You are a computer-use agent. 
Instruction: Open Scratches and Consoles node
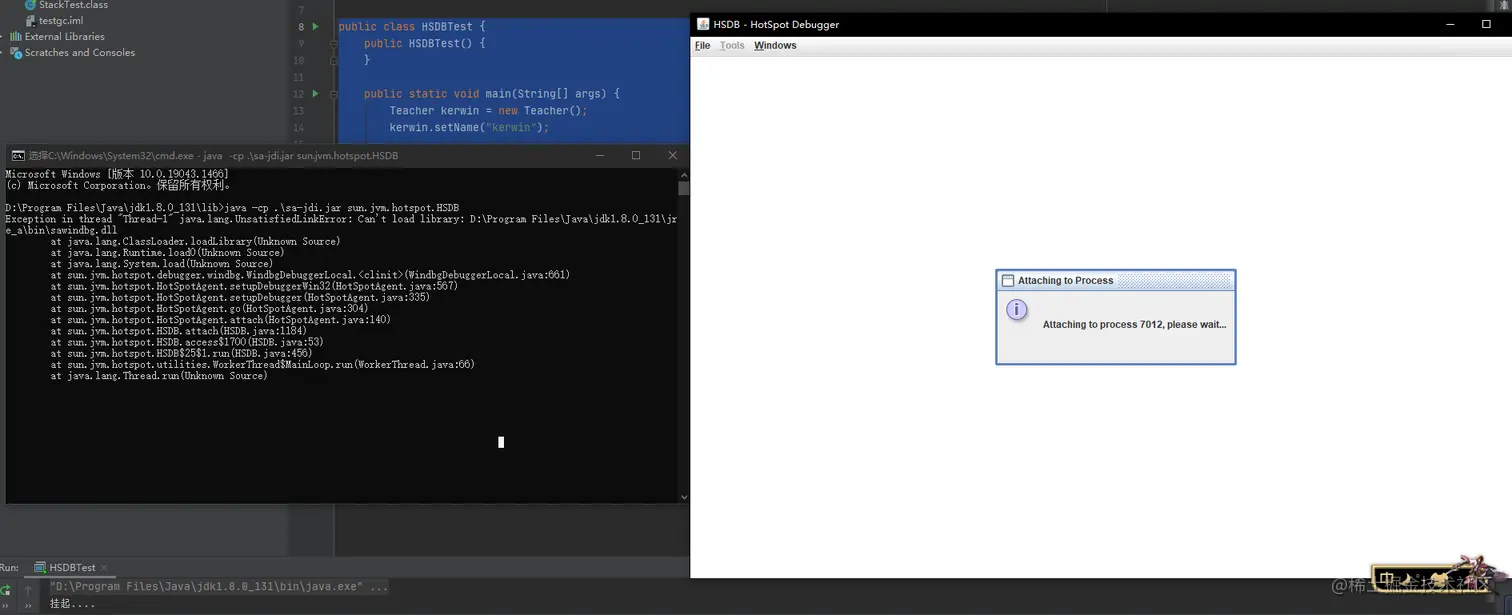tap(79, 52)
